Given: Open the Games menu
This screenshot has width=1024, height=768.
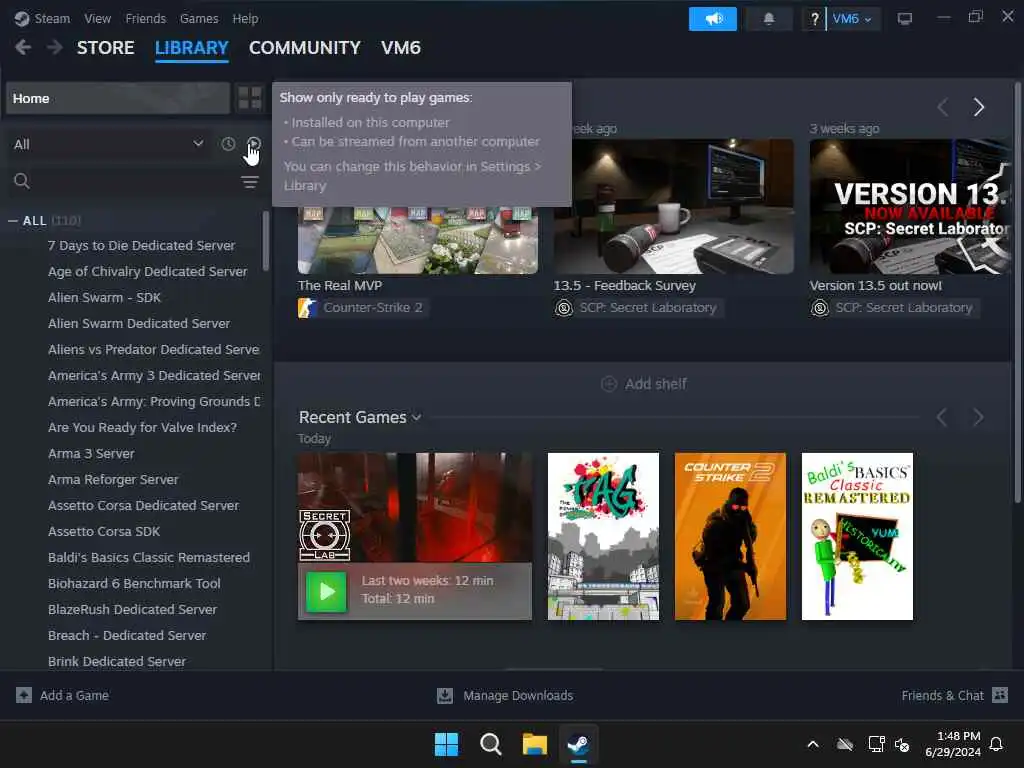Looking at the screenshot, I should (x=199, y=18).
